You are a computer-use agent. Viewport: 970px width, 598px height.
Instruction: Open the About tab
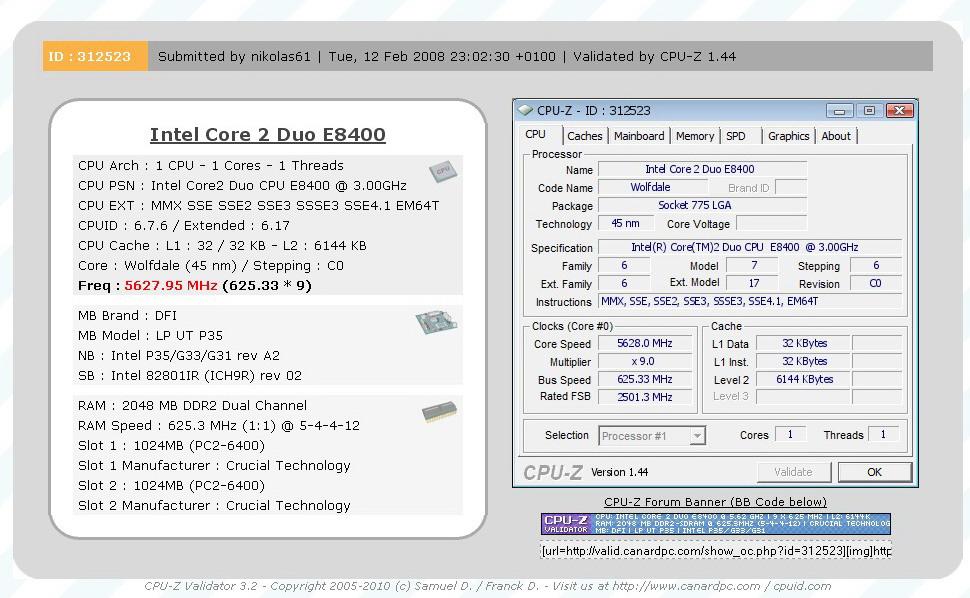coord(836,136)
